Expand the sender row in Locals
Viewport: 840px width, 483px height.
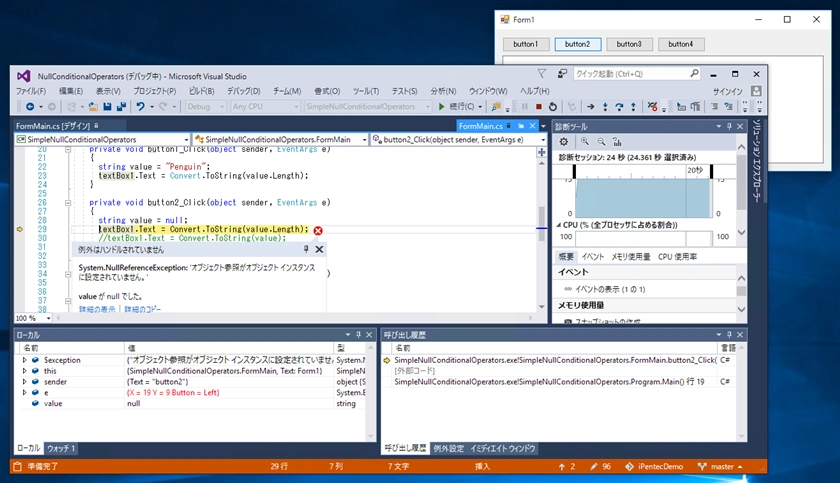[24, 382]
